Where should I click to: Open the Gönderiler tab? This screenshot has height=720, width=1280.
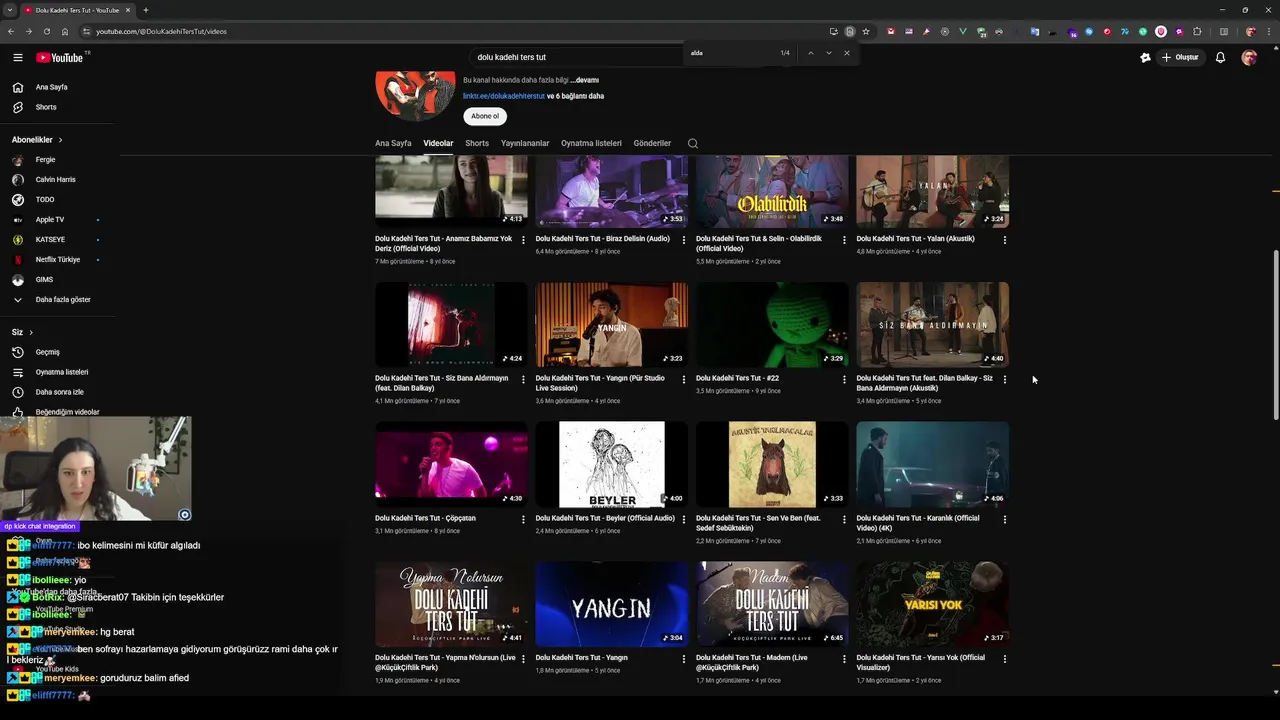(x=652, y=143)
